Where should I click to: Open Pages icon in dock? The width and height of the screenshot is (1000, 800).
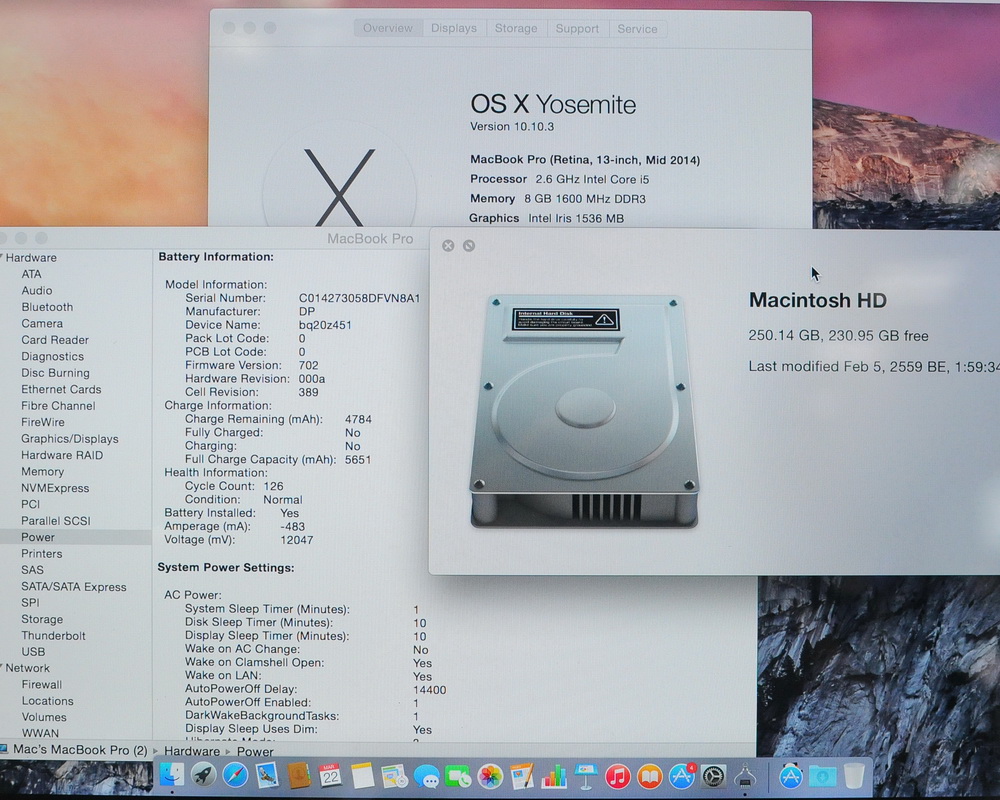tap(522, 776)
